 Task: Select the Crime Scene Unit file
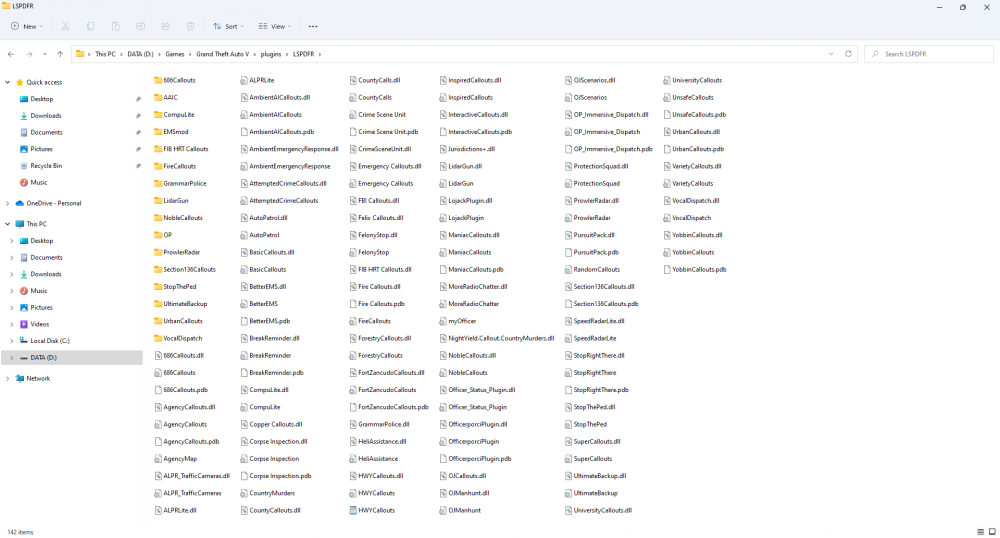[x=378, y=115]
